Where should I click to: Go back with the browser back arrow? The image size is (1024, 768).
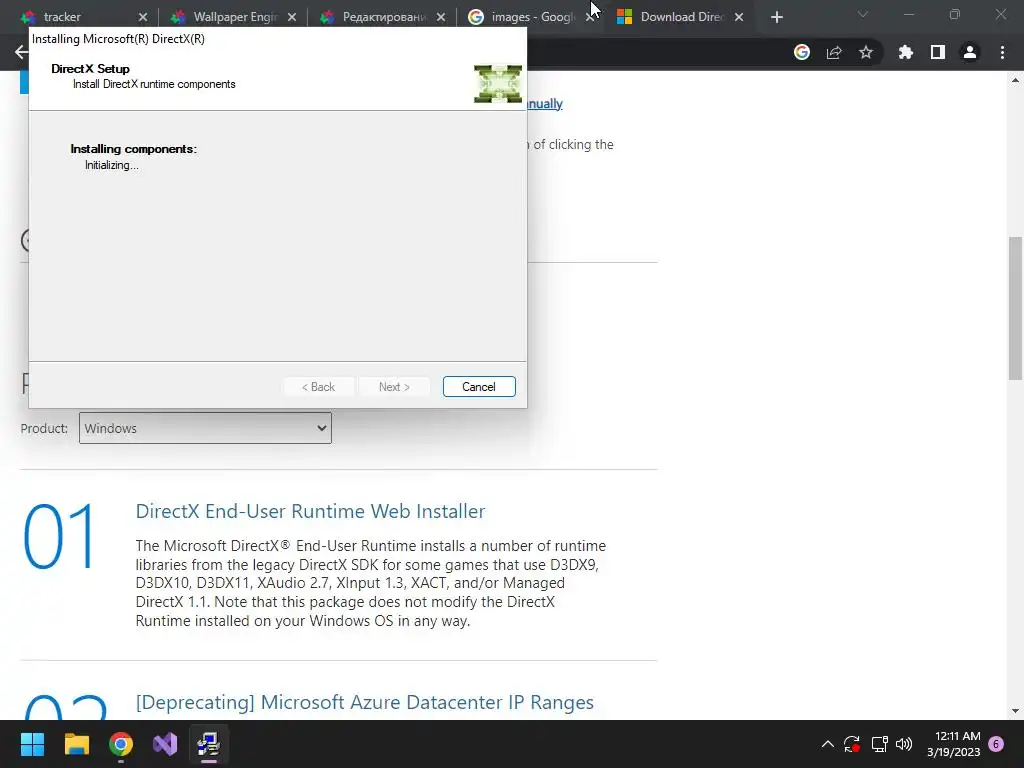pyautogui.click(x=22, y=52)
